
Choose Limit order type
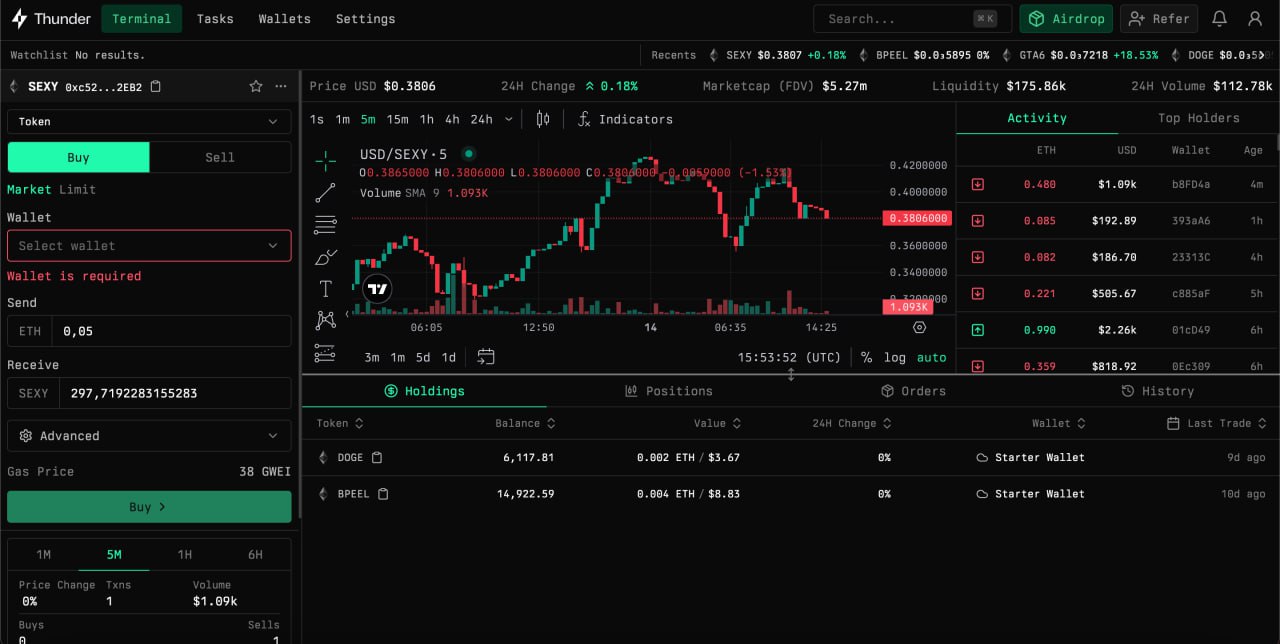(x=78, y=189)
